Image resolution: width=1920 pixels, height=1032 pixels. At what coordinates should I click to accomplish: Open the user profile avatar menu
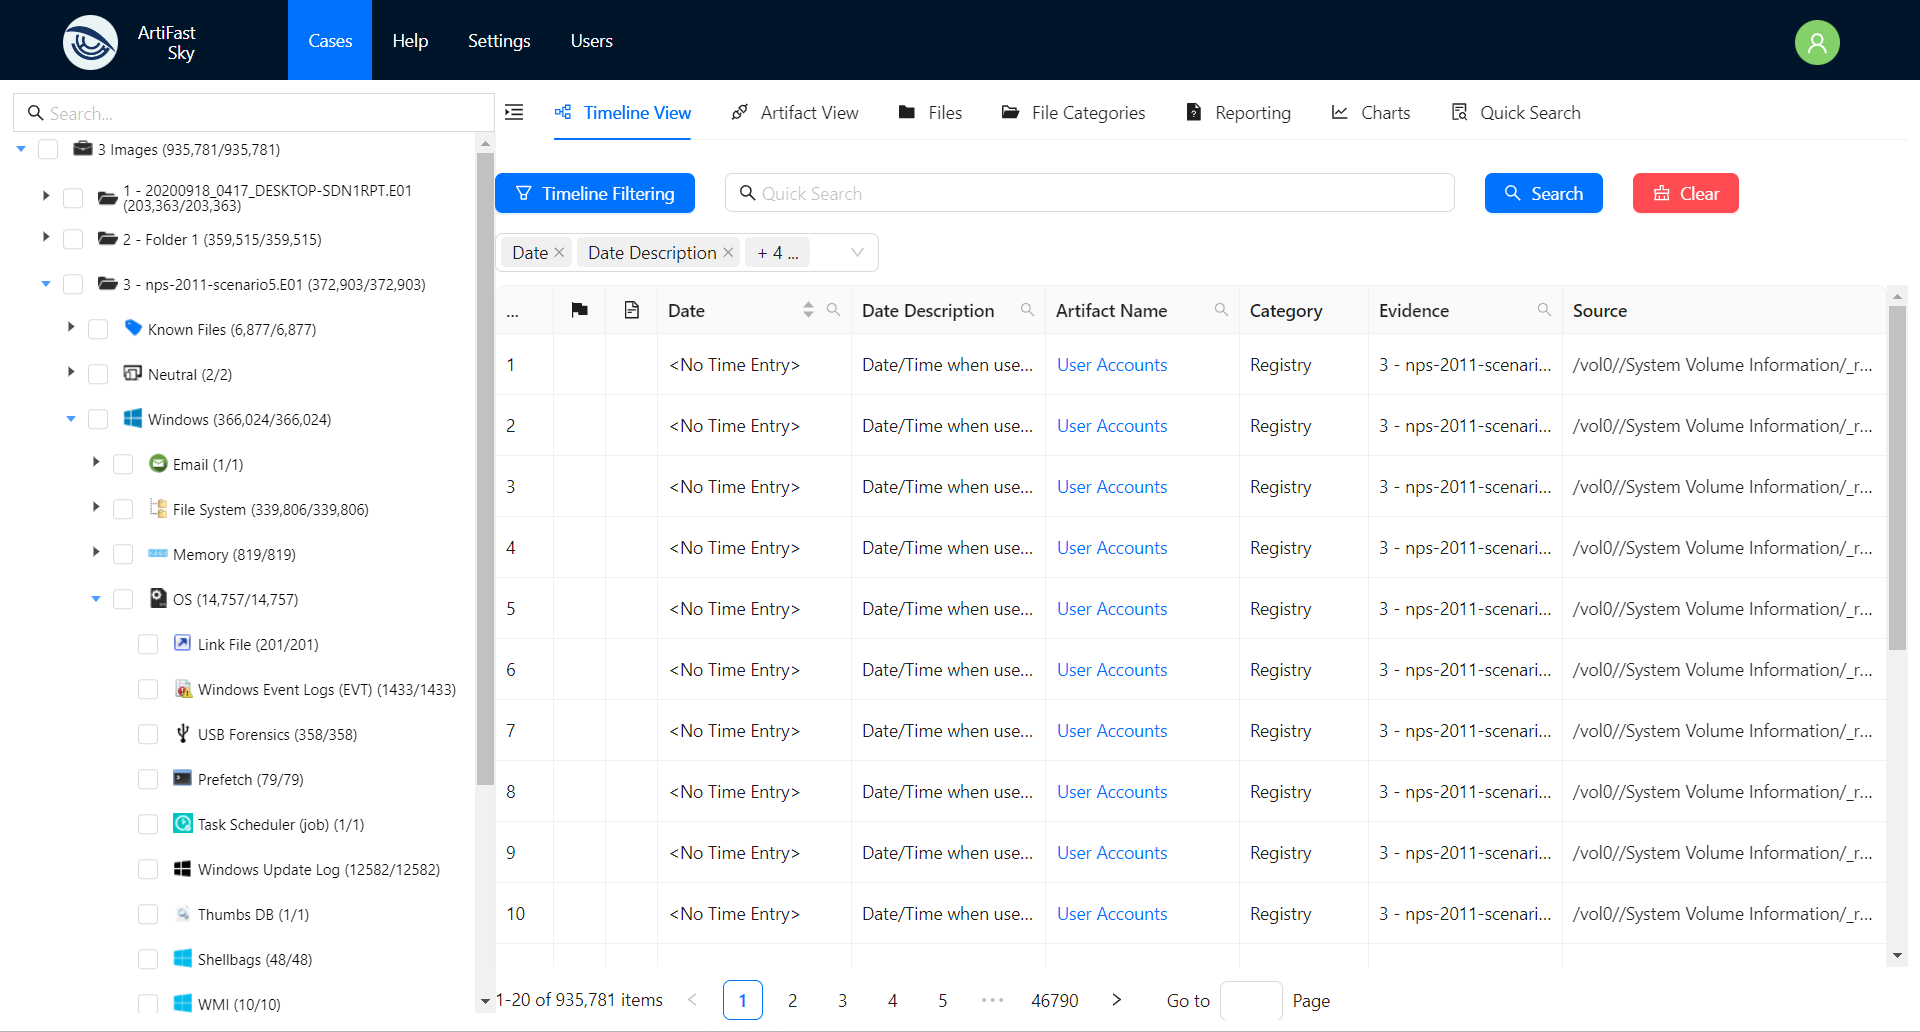(x=1816, y=42)
